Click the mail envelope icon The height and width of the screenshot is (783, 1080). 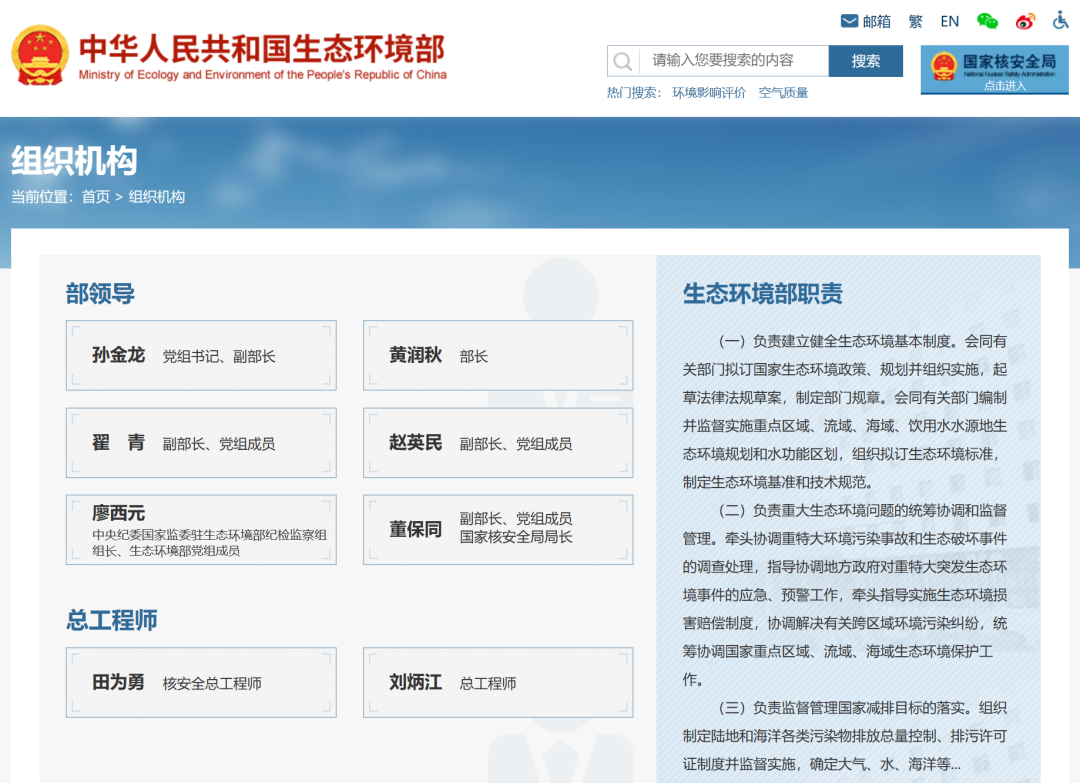[x=850, y=21]
